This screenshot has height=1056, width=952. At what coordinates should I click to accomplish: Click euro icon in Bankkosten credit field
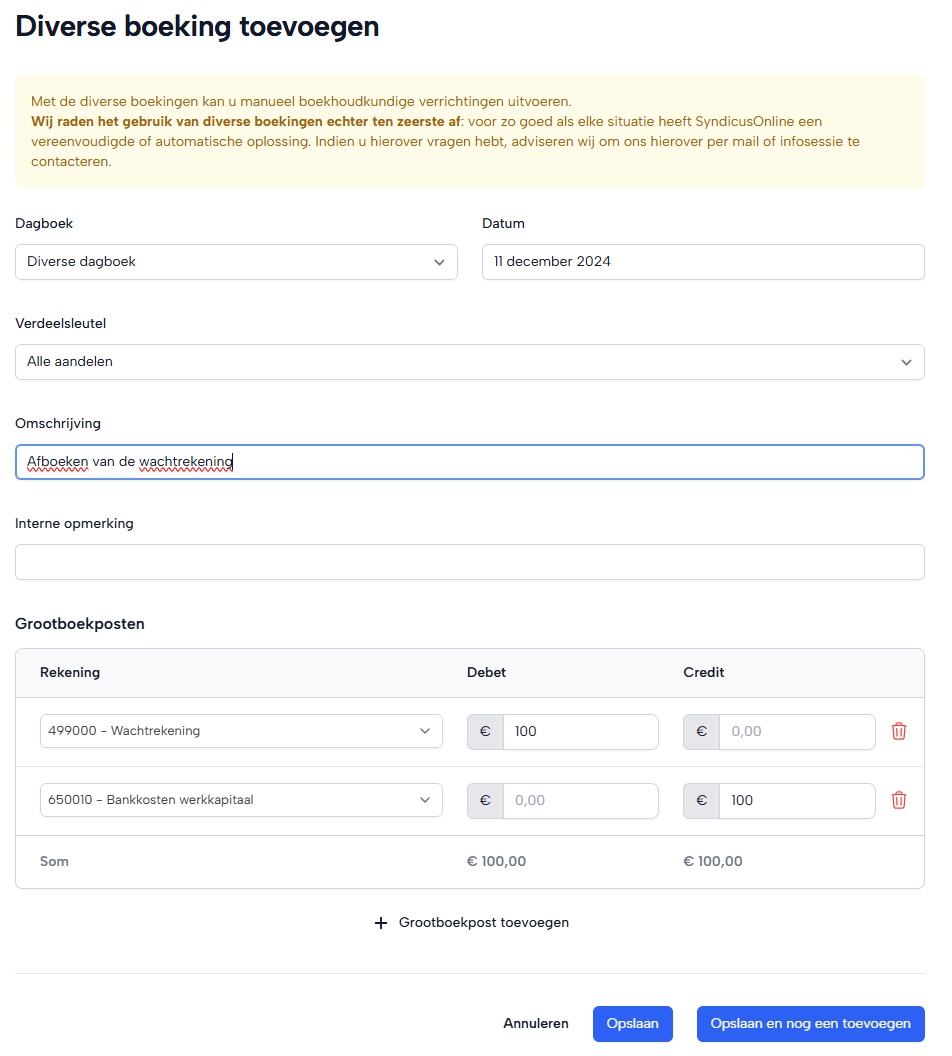[x=701, y=800]
